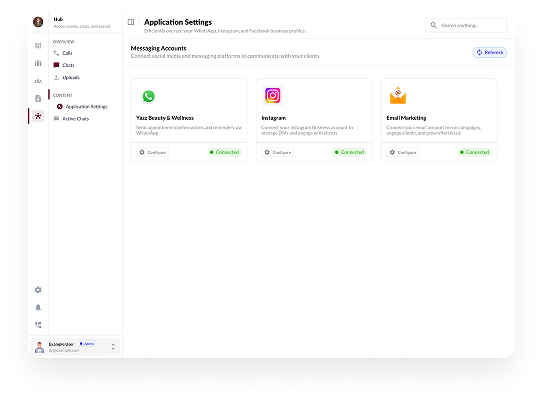
Task: Click Connected status on the Email Marketing card
Action: pos(474,152)
